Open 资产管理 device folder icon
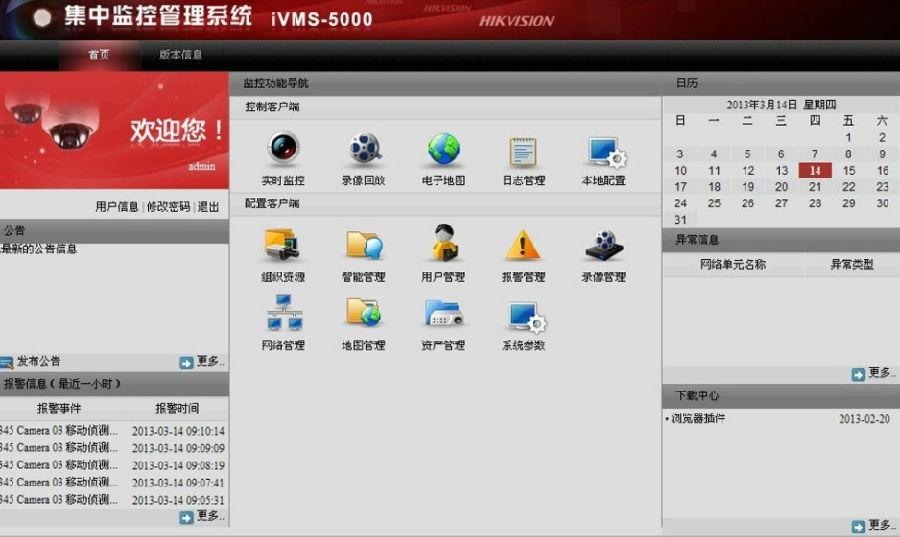This screenshot has height=537, width=900. point(444,313)
